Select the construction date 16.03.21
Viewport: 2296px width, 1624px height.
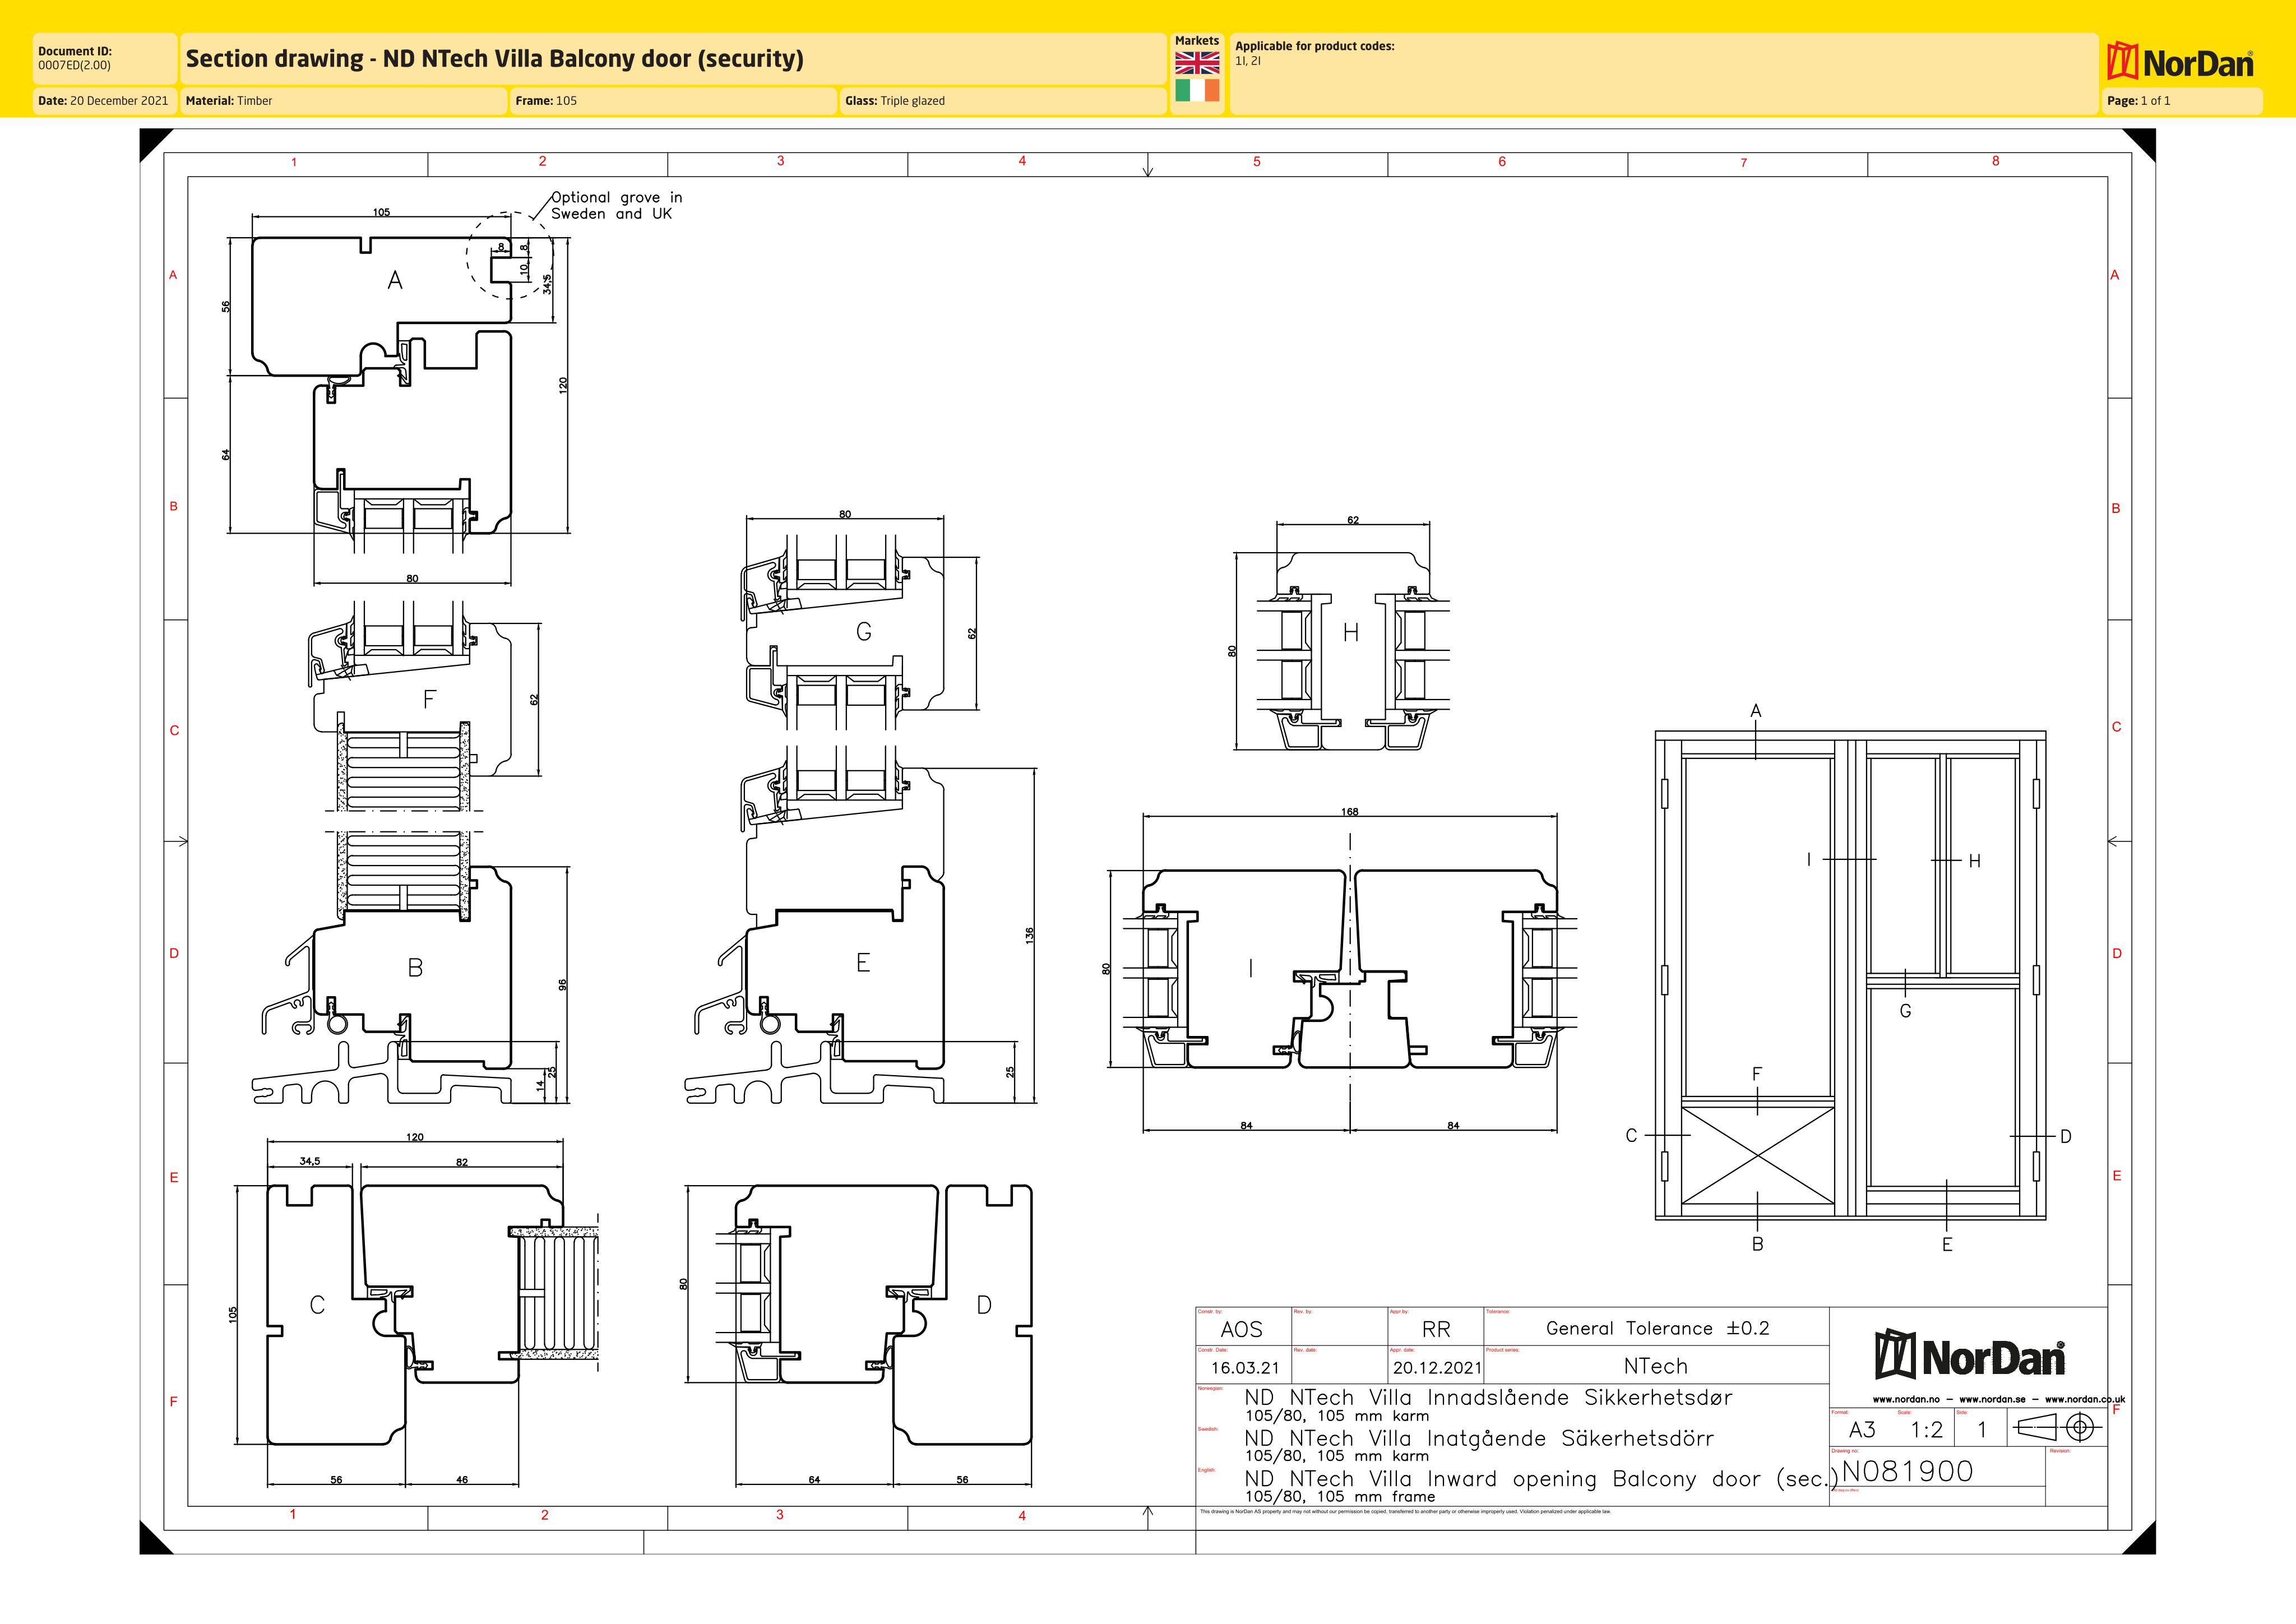1244,1368
